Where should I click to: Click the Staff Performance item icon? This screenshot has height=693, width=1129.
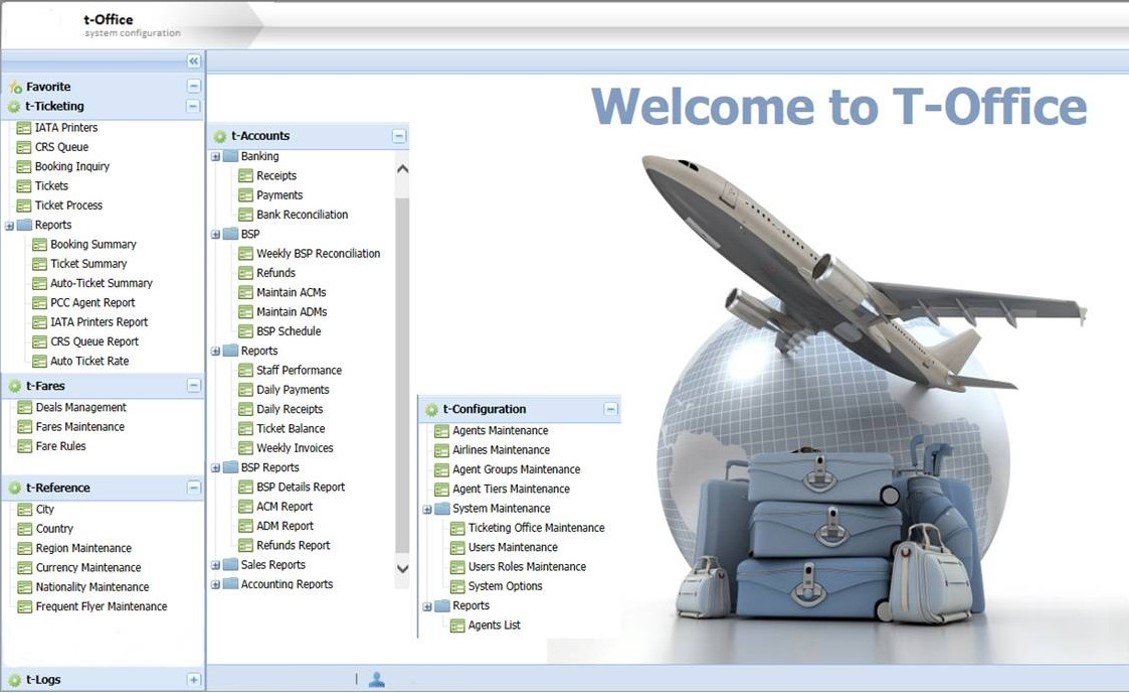[246, 370]
